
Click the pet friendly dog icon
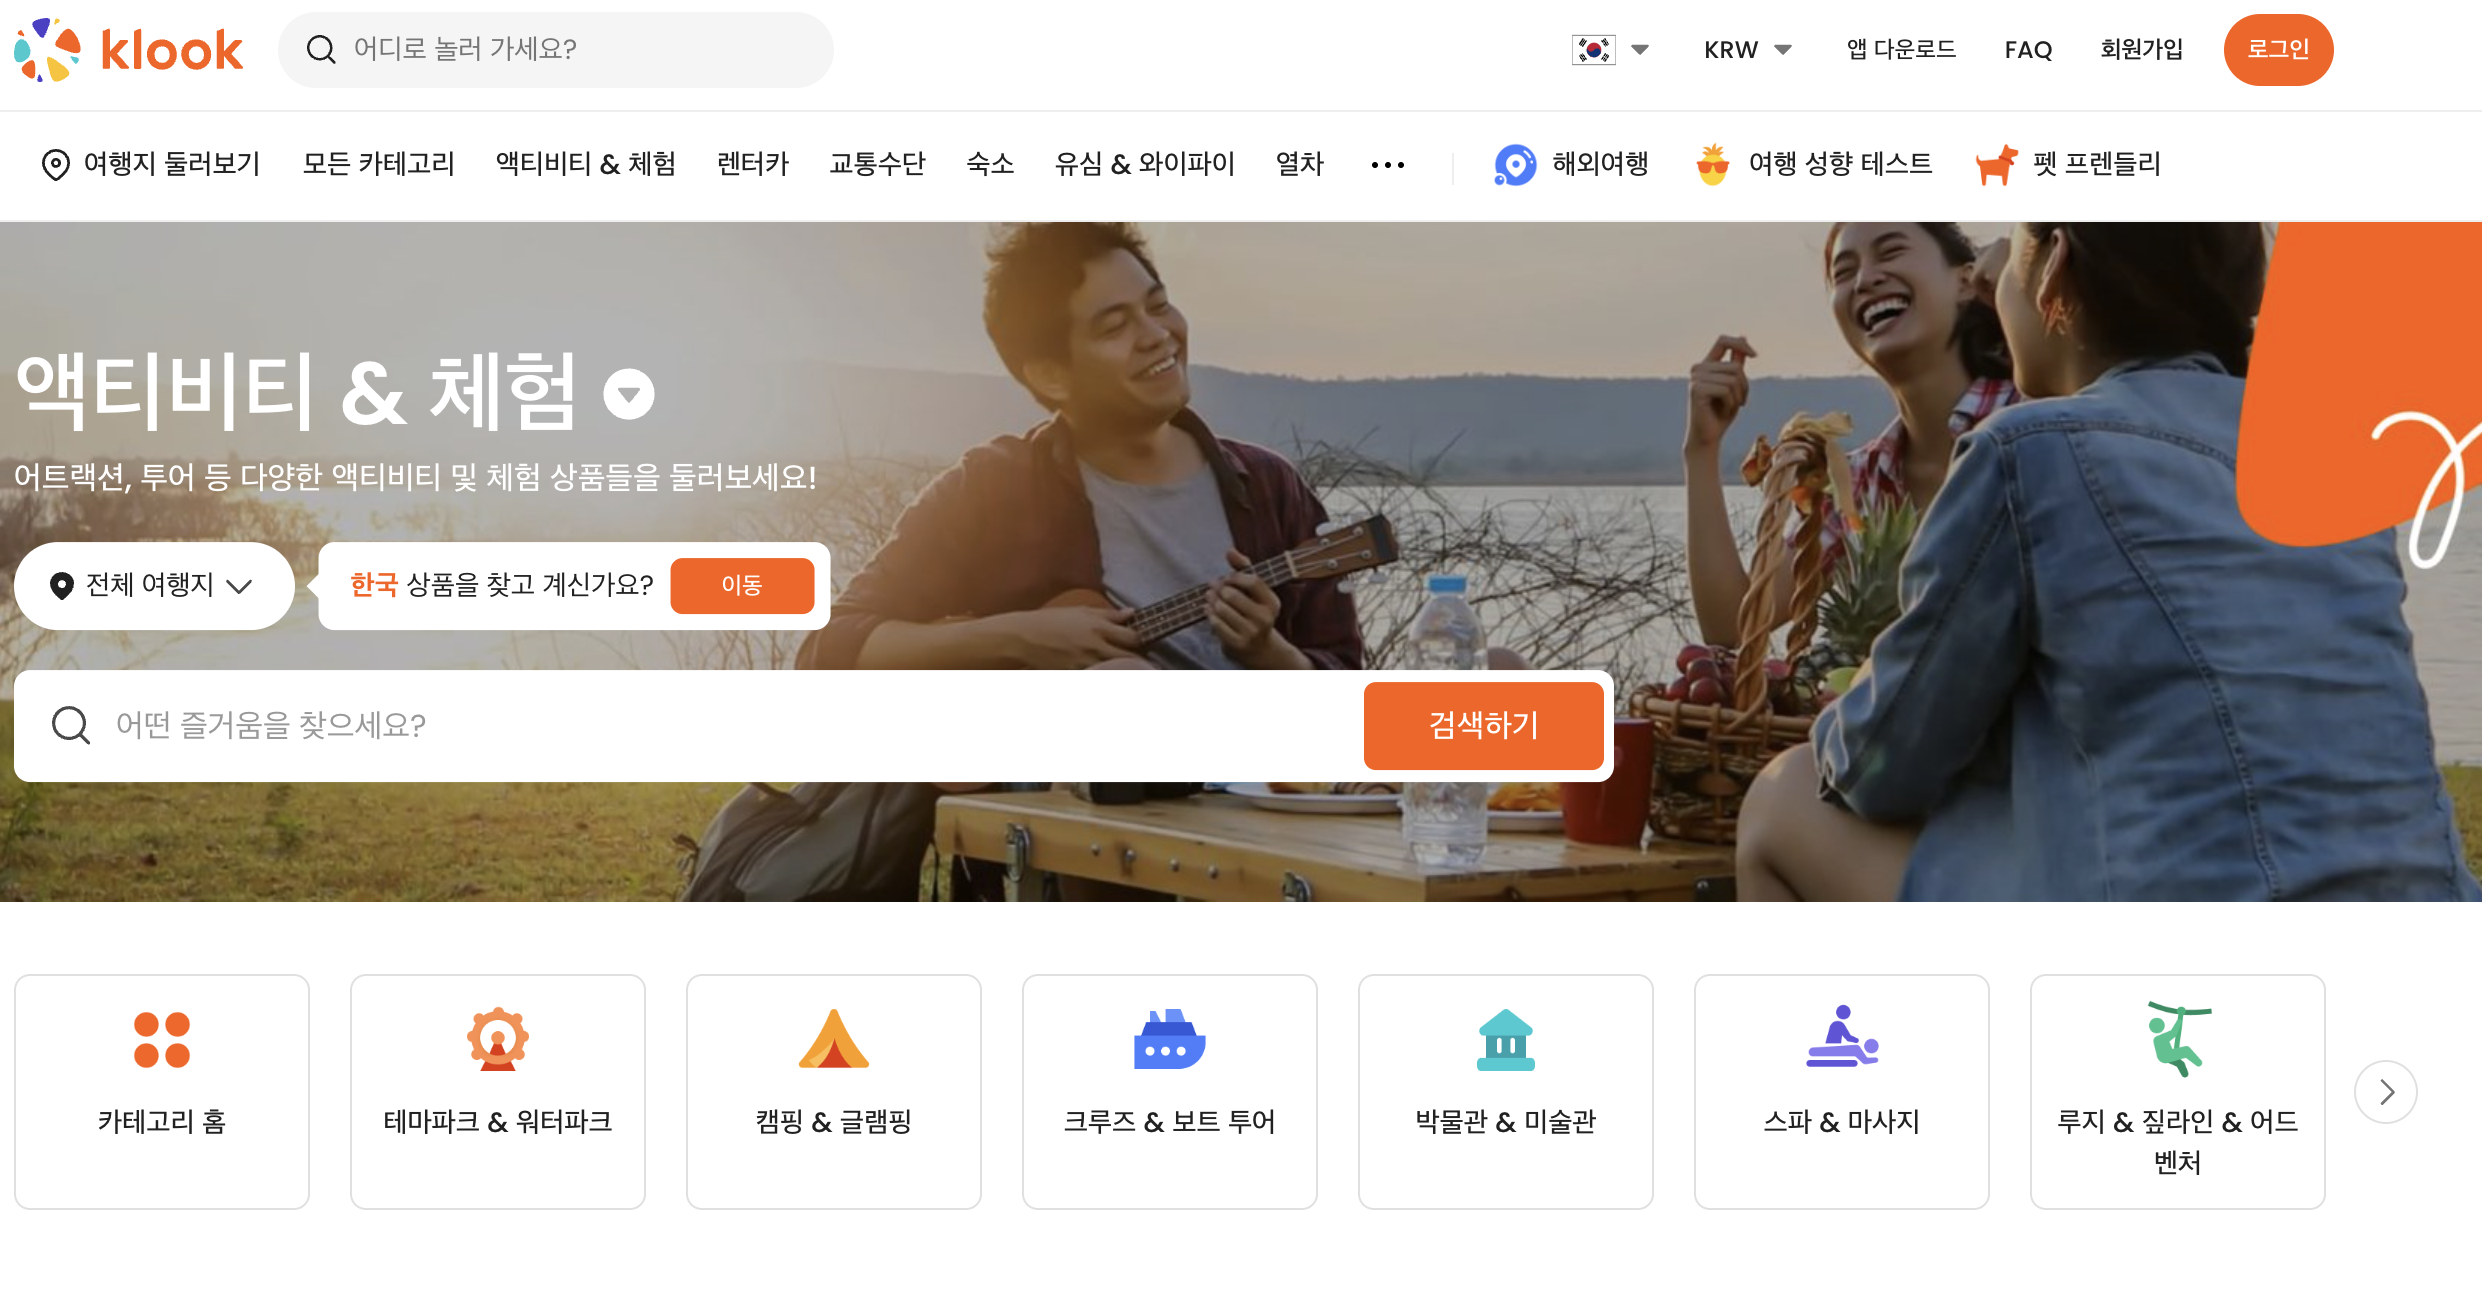1996,164
